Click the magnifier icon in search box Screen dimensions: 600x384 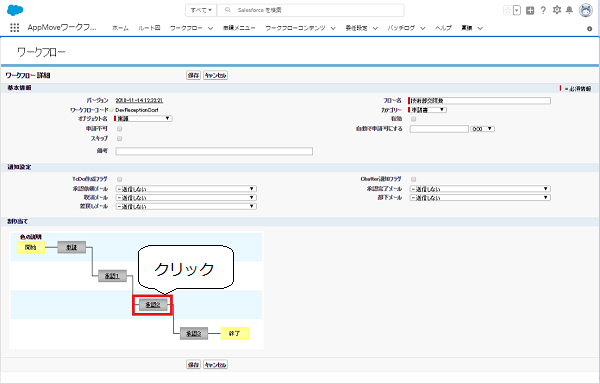[228, 10]
